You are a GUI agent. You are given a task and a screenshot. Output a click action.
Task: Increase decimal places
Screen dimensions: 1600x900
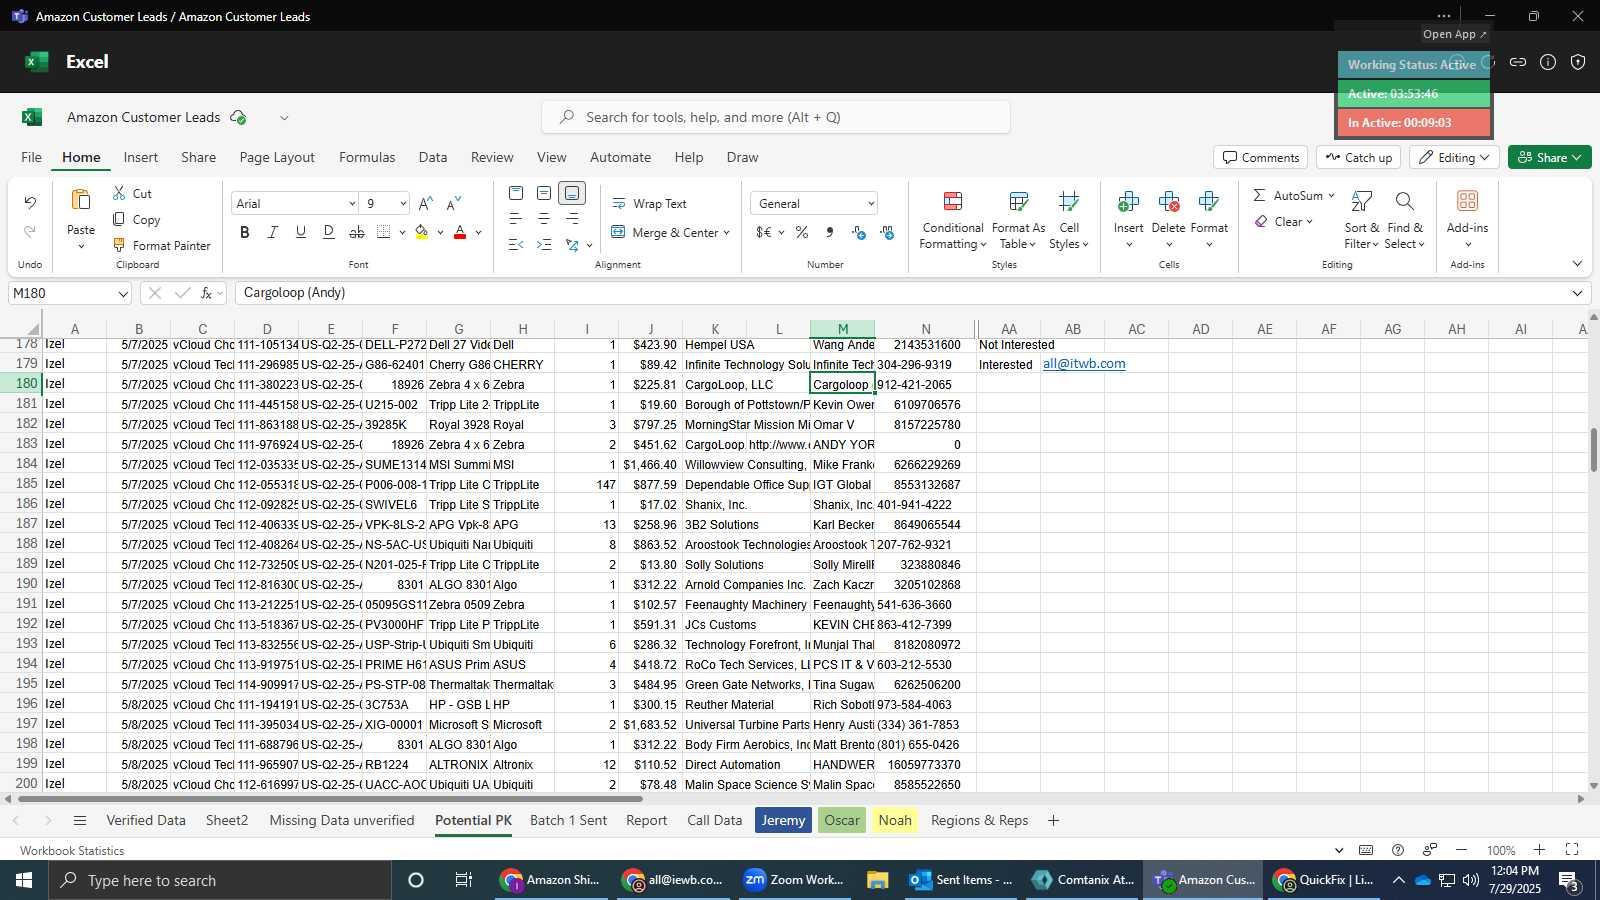tap(859, 232)
